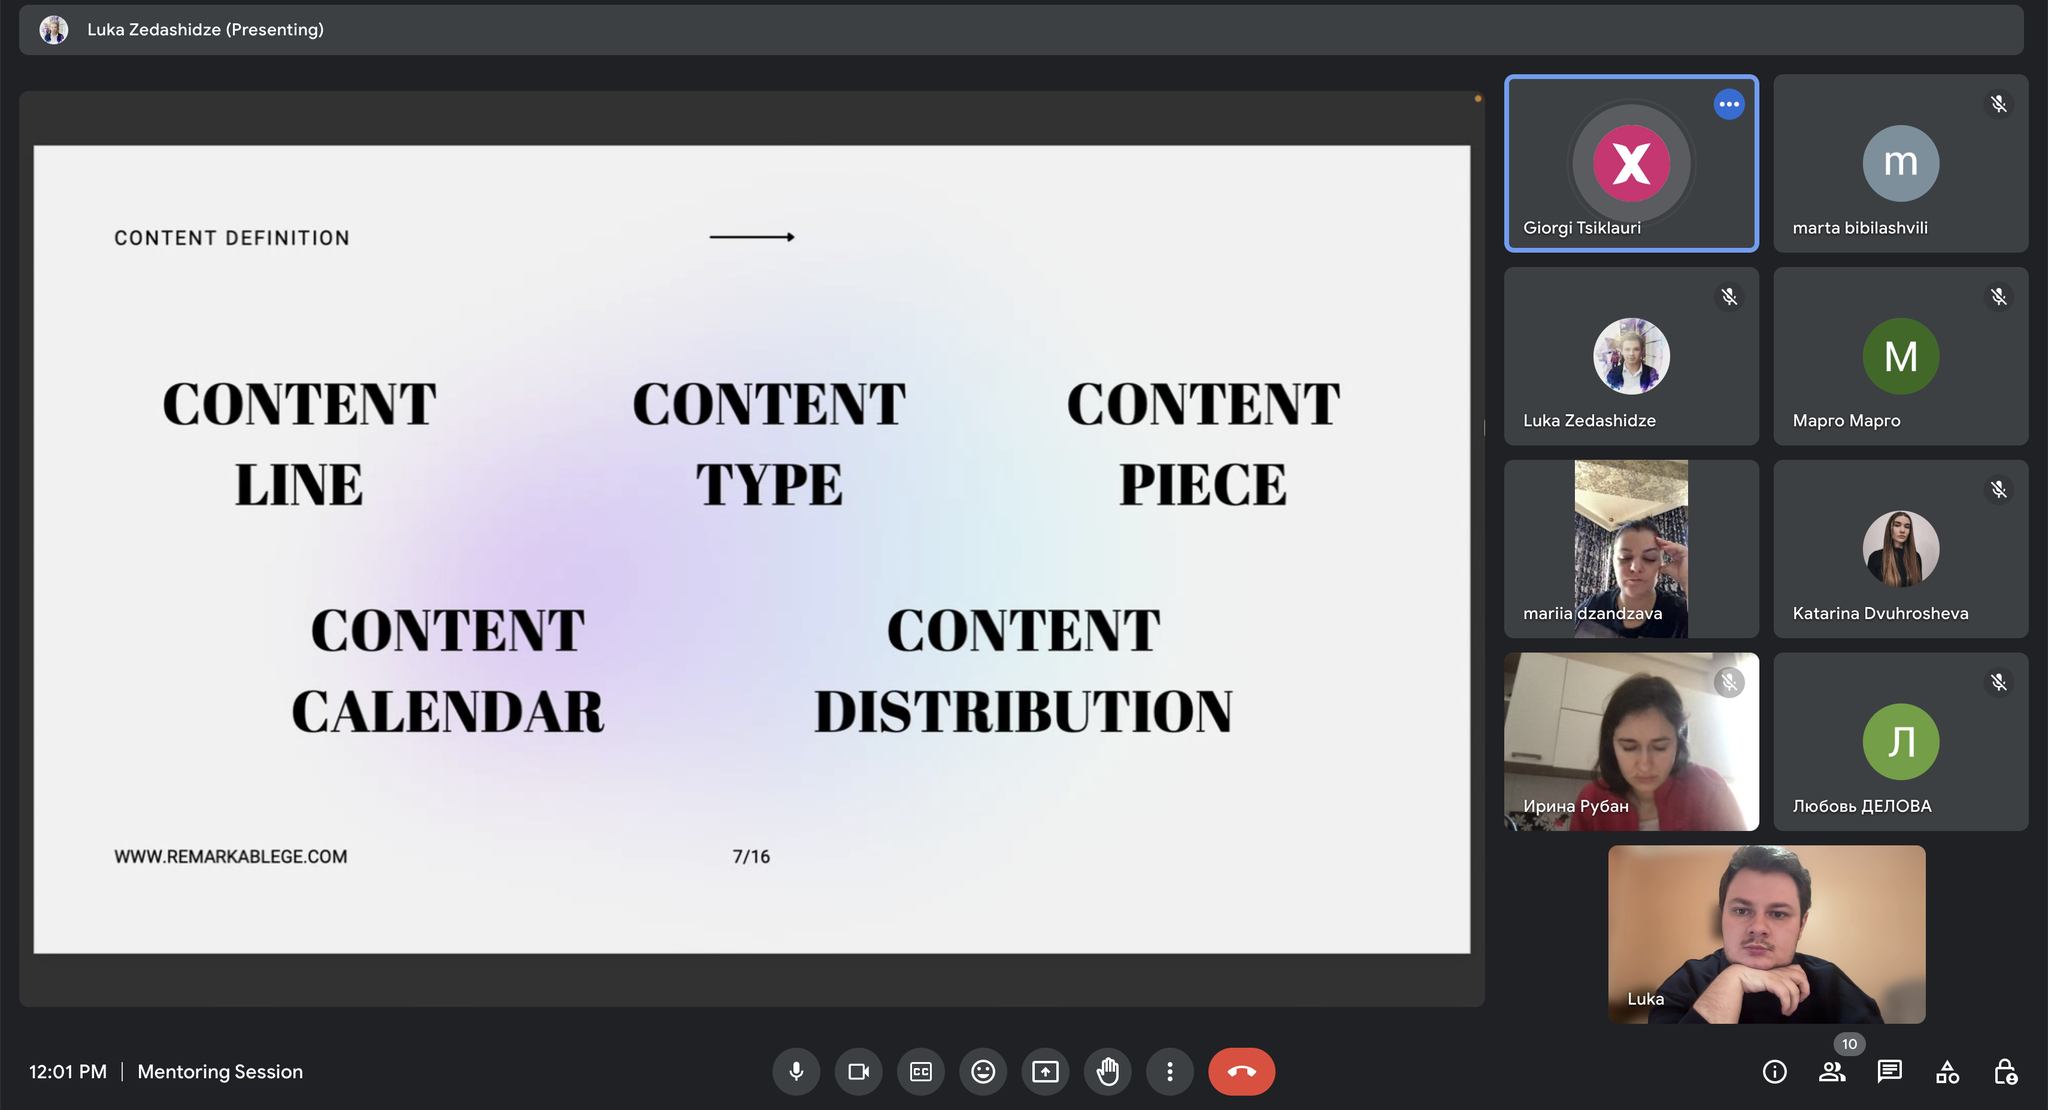
Task: Open the emoji reactions button
Action: 983,1072
